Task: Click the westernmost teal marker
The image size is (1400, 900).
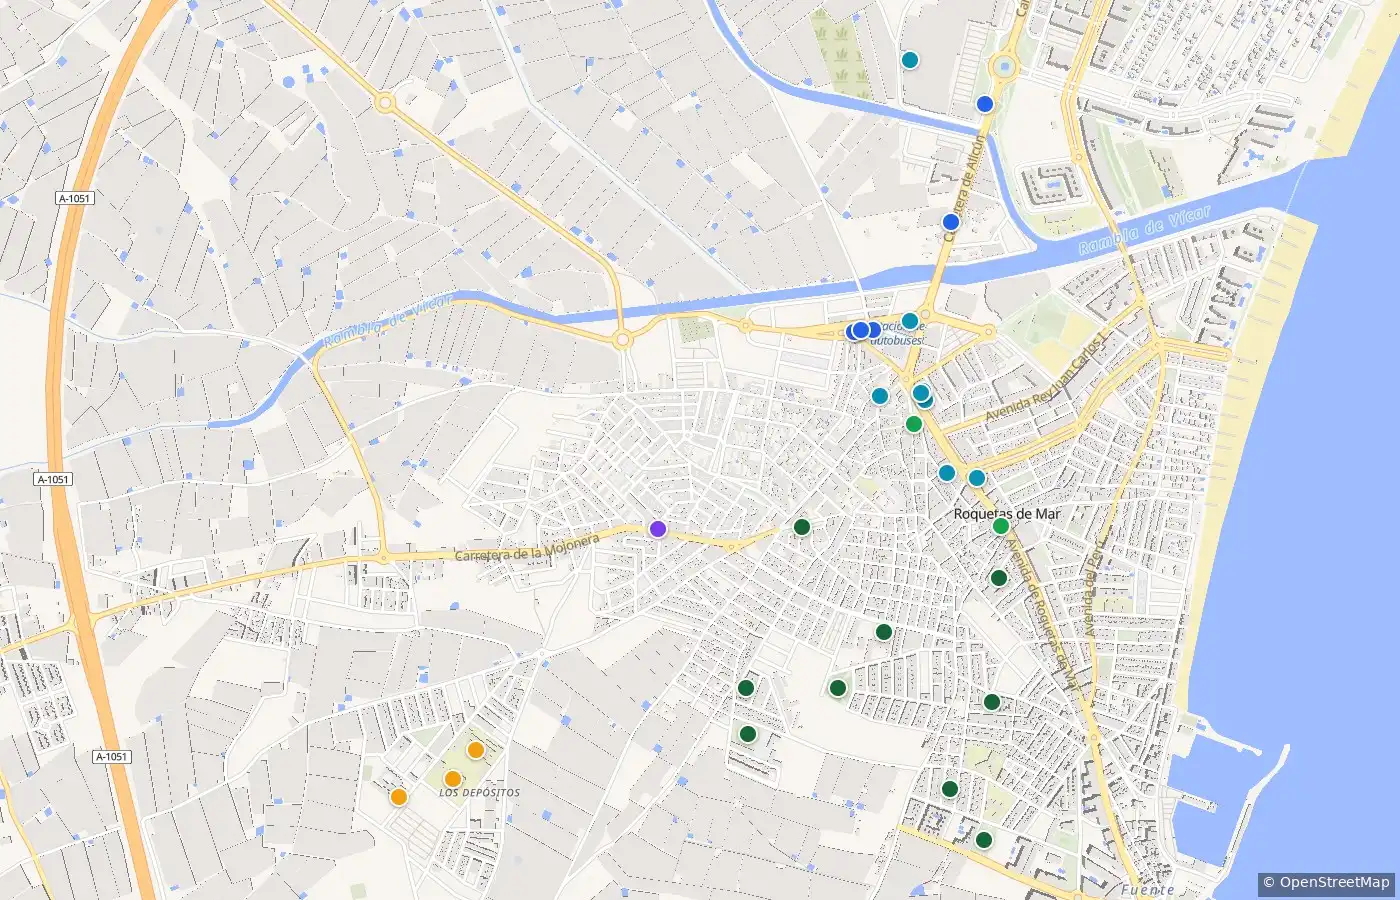Action: tap(880, 396)
